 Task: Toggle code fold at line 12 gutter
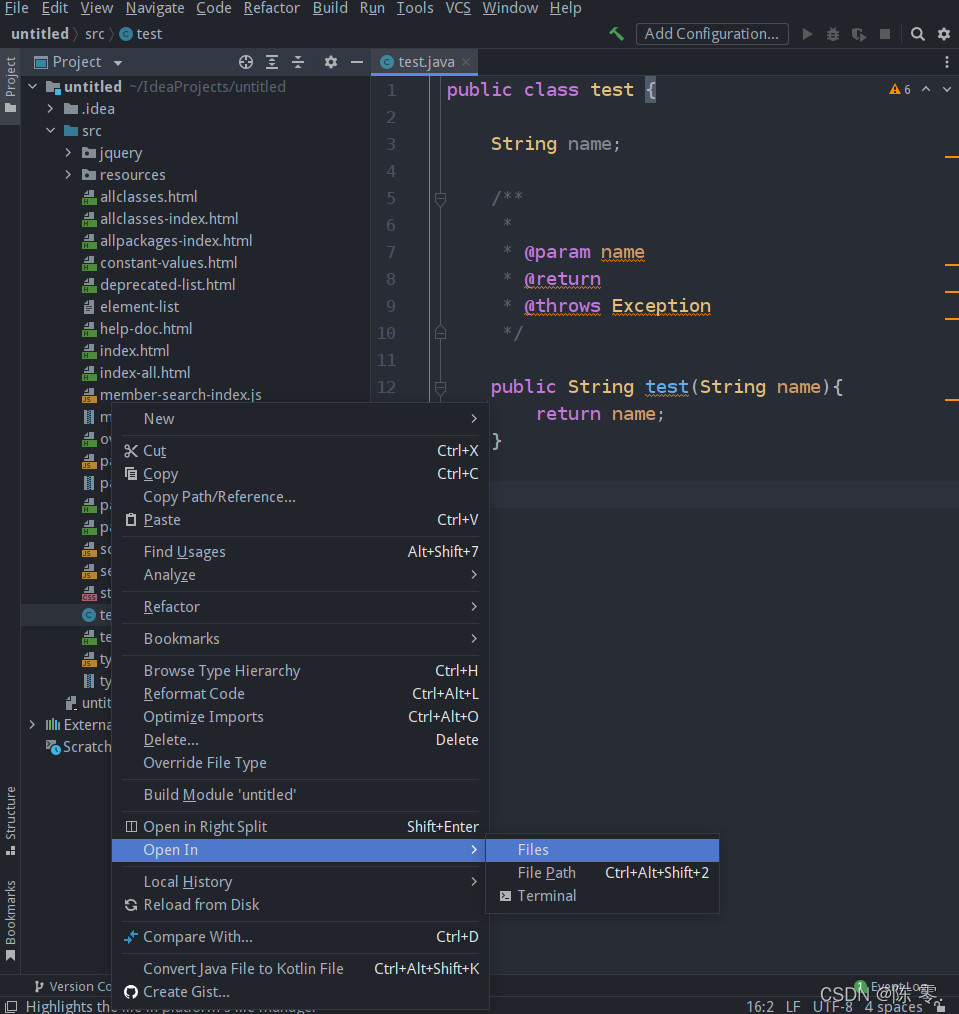coord(440,387)
